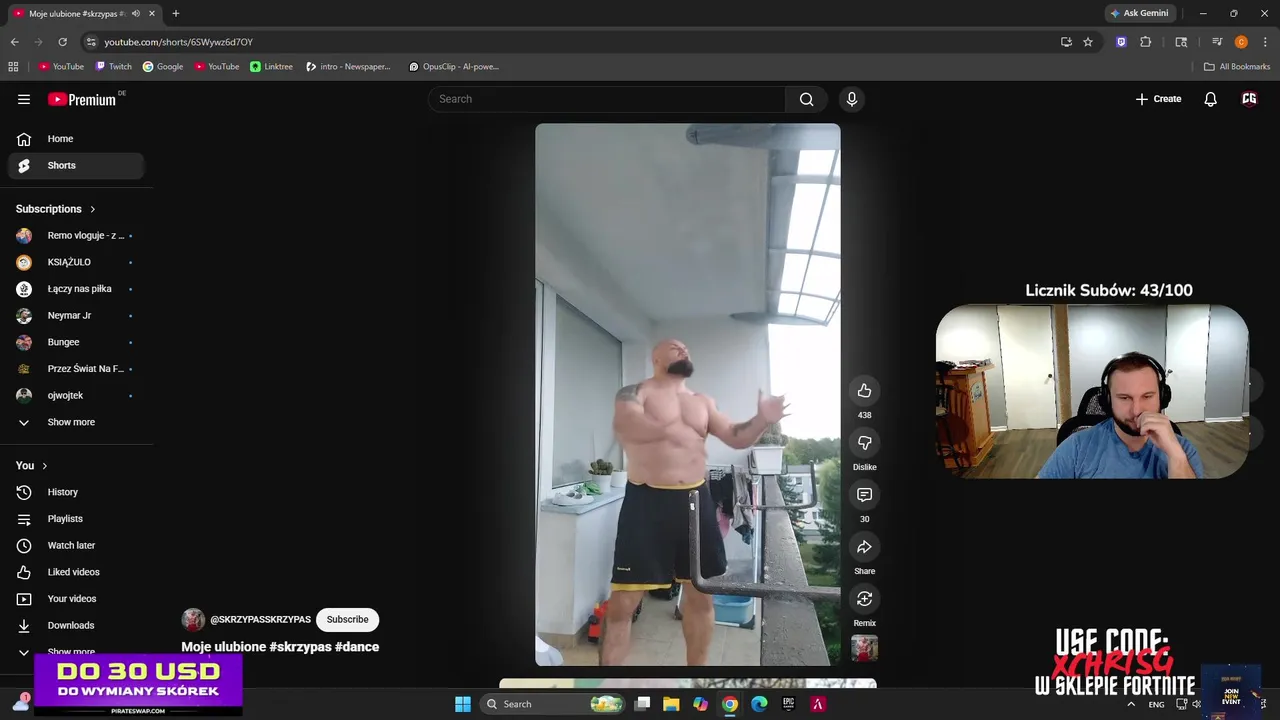Click the Ask Gemini button
1280x720 pixels.
[1139, 13]
